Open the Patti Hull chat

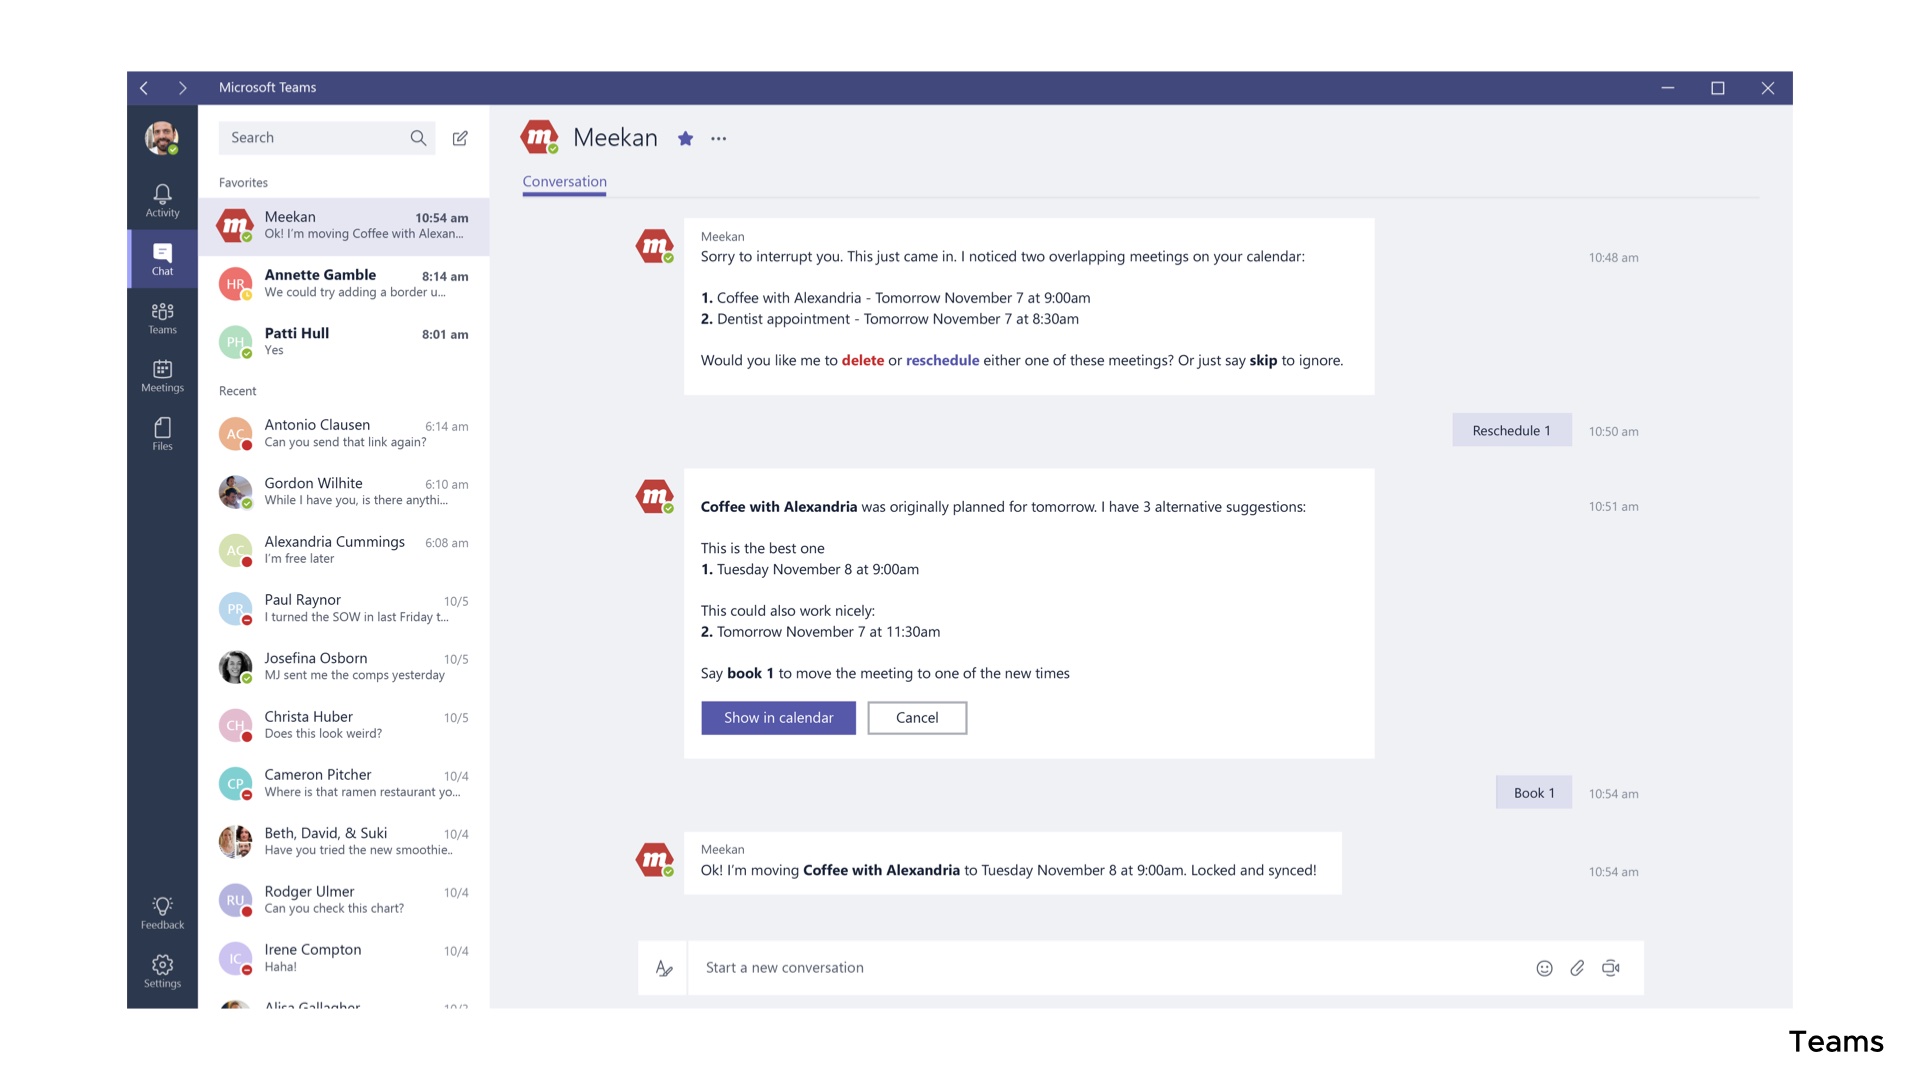[344, 342]
